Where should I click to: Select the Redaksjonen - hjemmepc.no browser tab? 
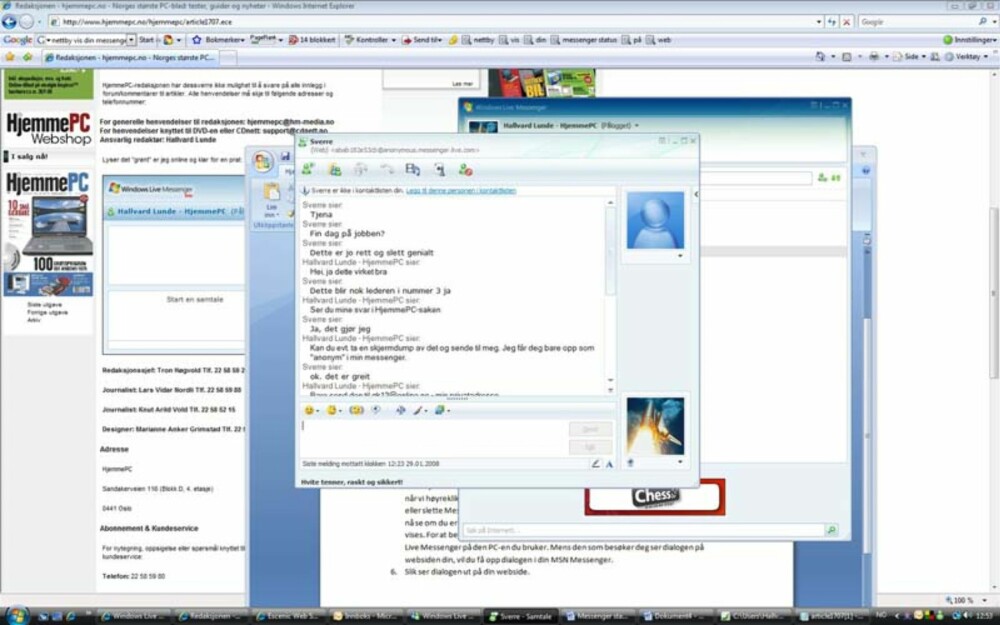[130, 57]
